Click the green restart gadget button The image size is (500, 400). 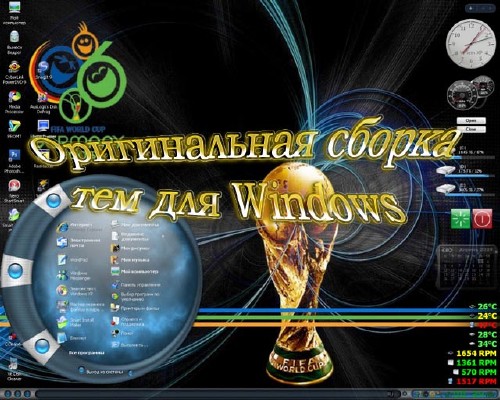460,219
